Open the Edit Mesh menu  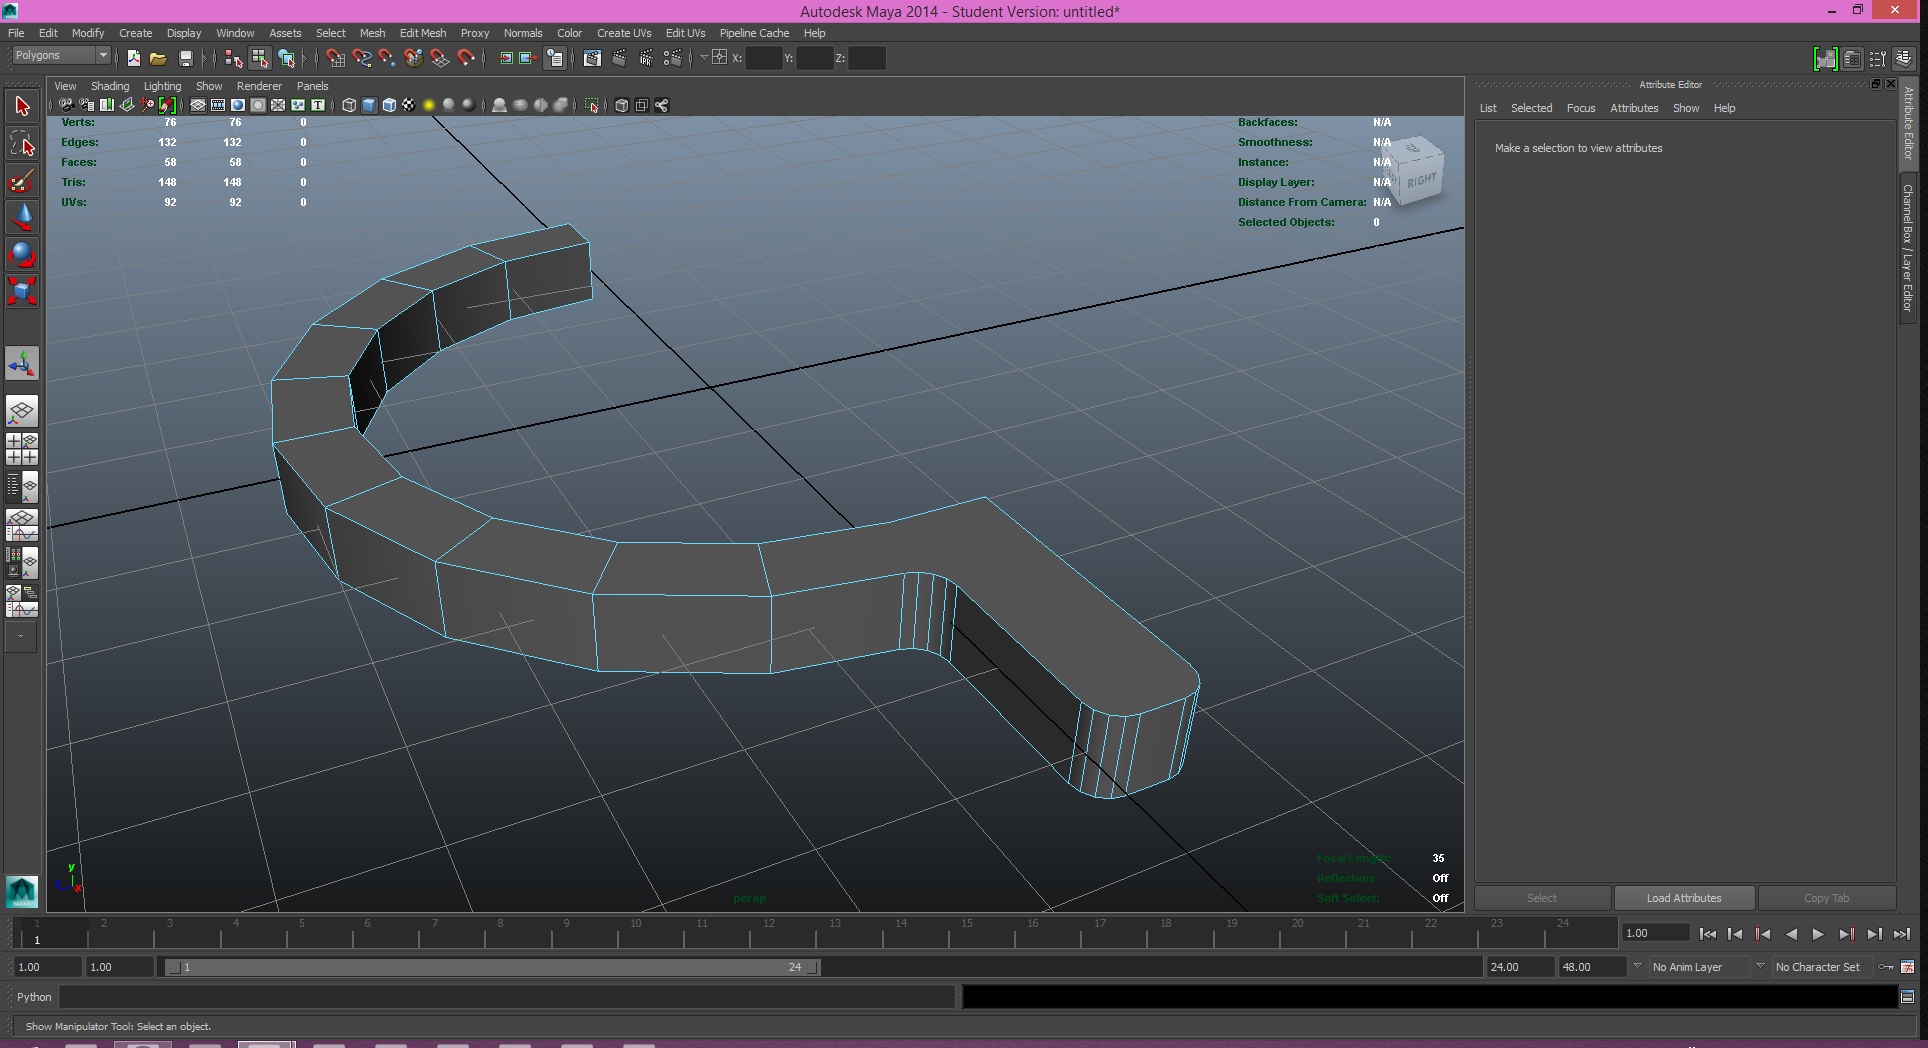click(x=422, y=33)
